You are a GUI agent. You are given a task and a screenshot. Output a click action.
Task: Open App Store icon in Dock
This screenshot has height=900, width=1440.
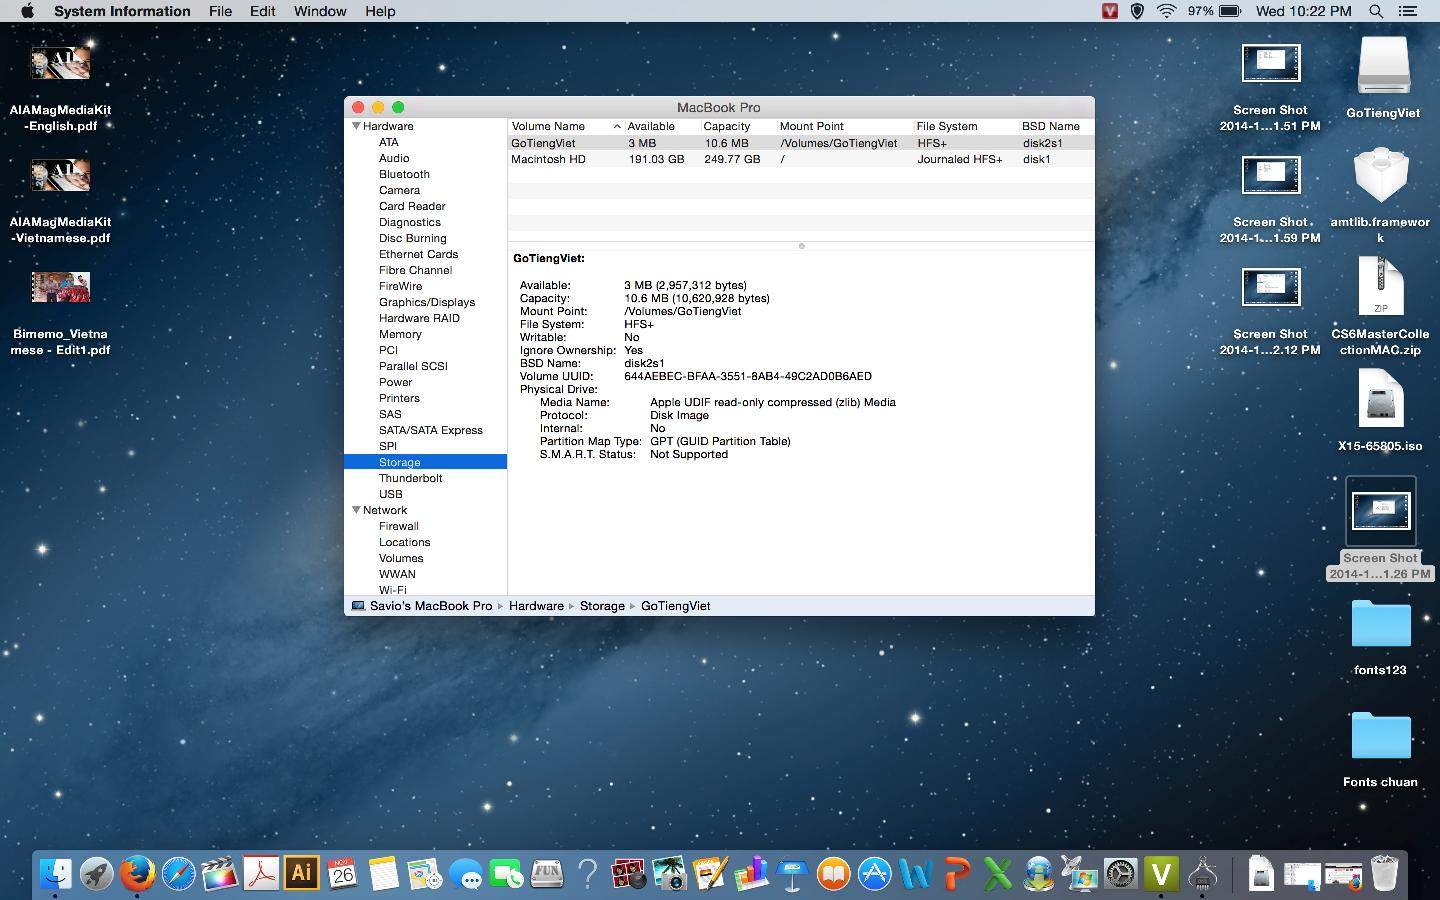[x=874, y=874]
